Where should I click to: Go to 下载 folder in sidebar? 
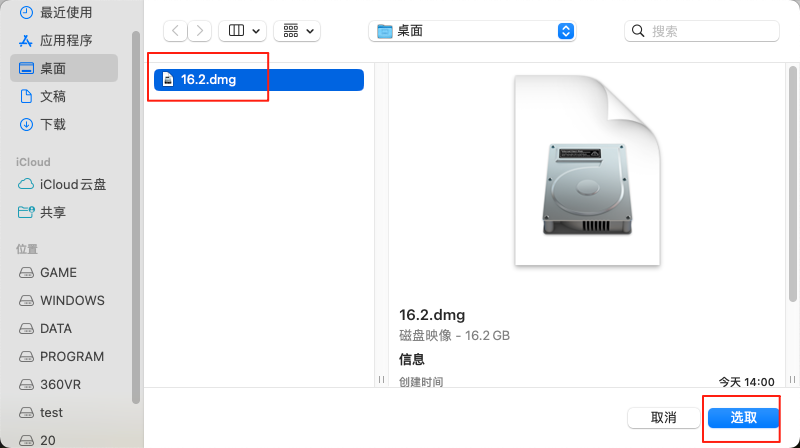tap(53, 125)
